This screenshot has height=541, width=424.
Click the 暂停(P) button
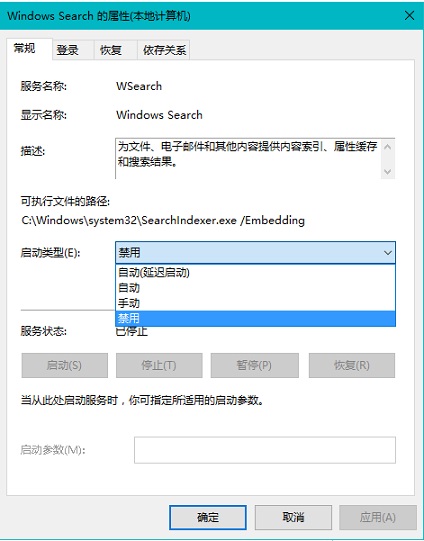click(255, 365)
